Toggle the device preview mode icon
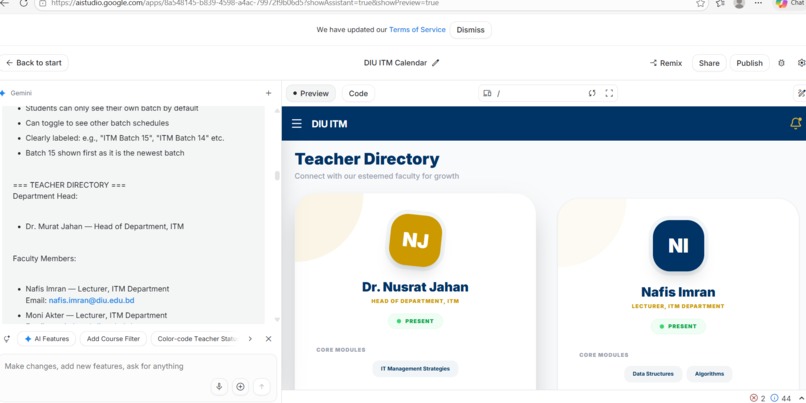The height and width of the screenshot is (403, 806). click(x=487, y=93)
